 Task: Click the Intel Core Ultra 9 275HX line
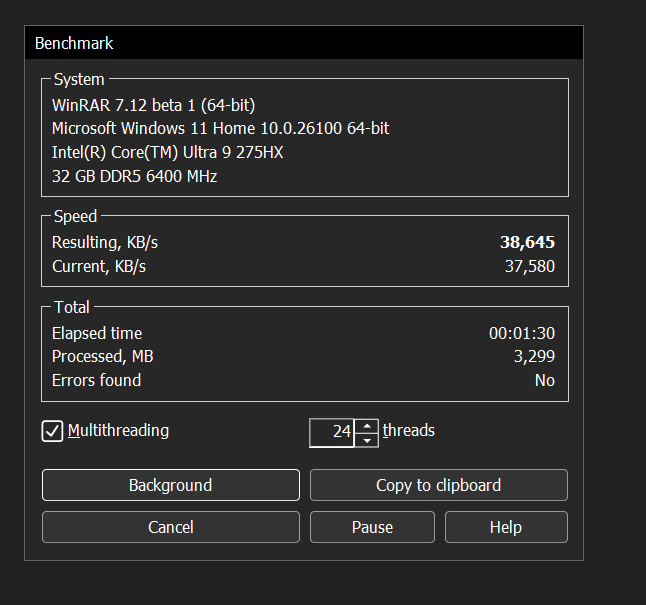click(168, 152)
